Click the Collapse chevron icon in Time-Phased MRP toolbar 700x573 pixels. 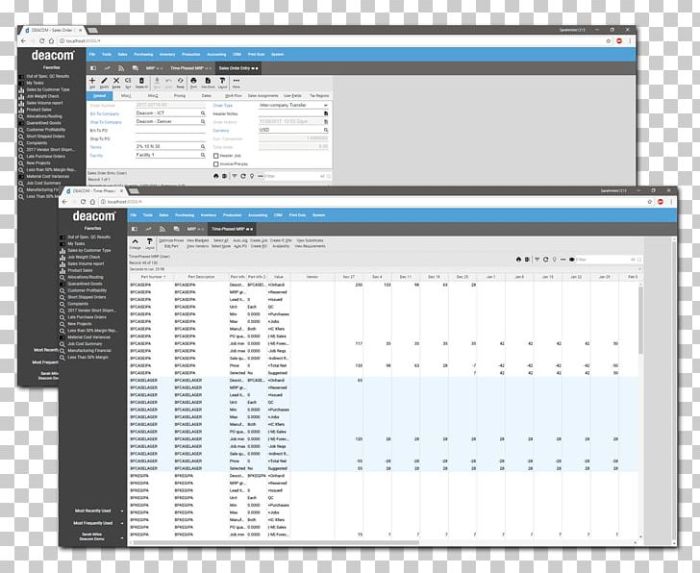tap(135, 241)
